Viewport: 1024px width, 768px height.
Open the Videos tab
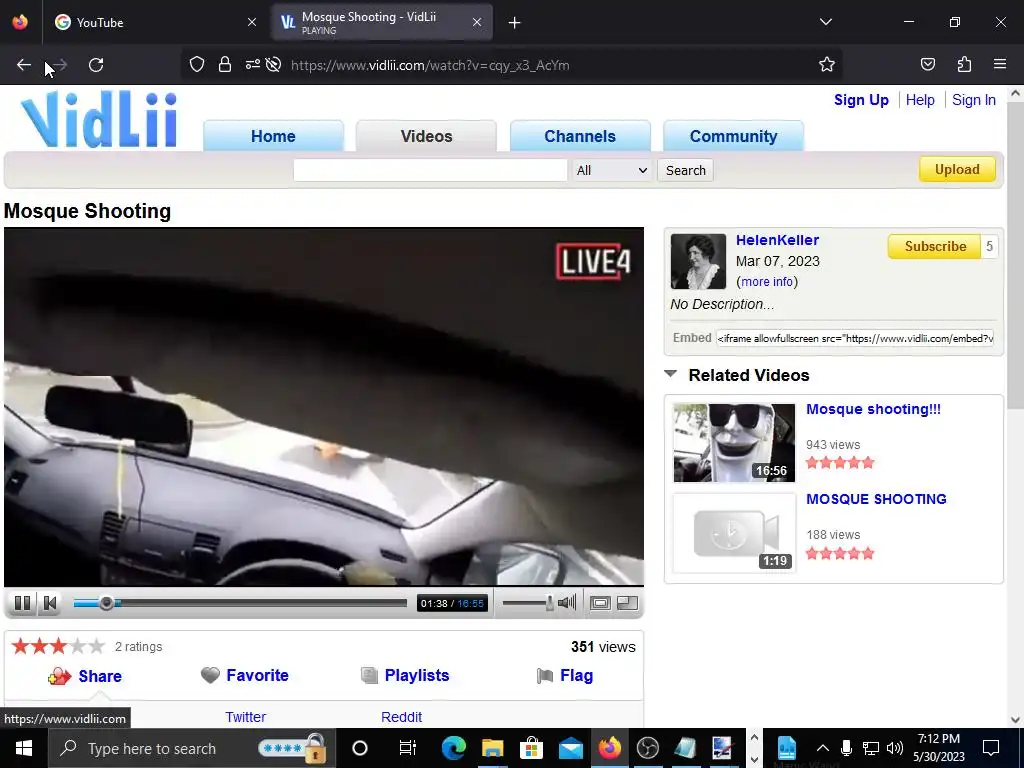[426, 136]
